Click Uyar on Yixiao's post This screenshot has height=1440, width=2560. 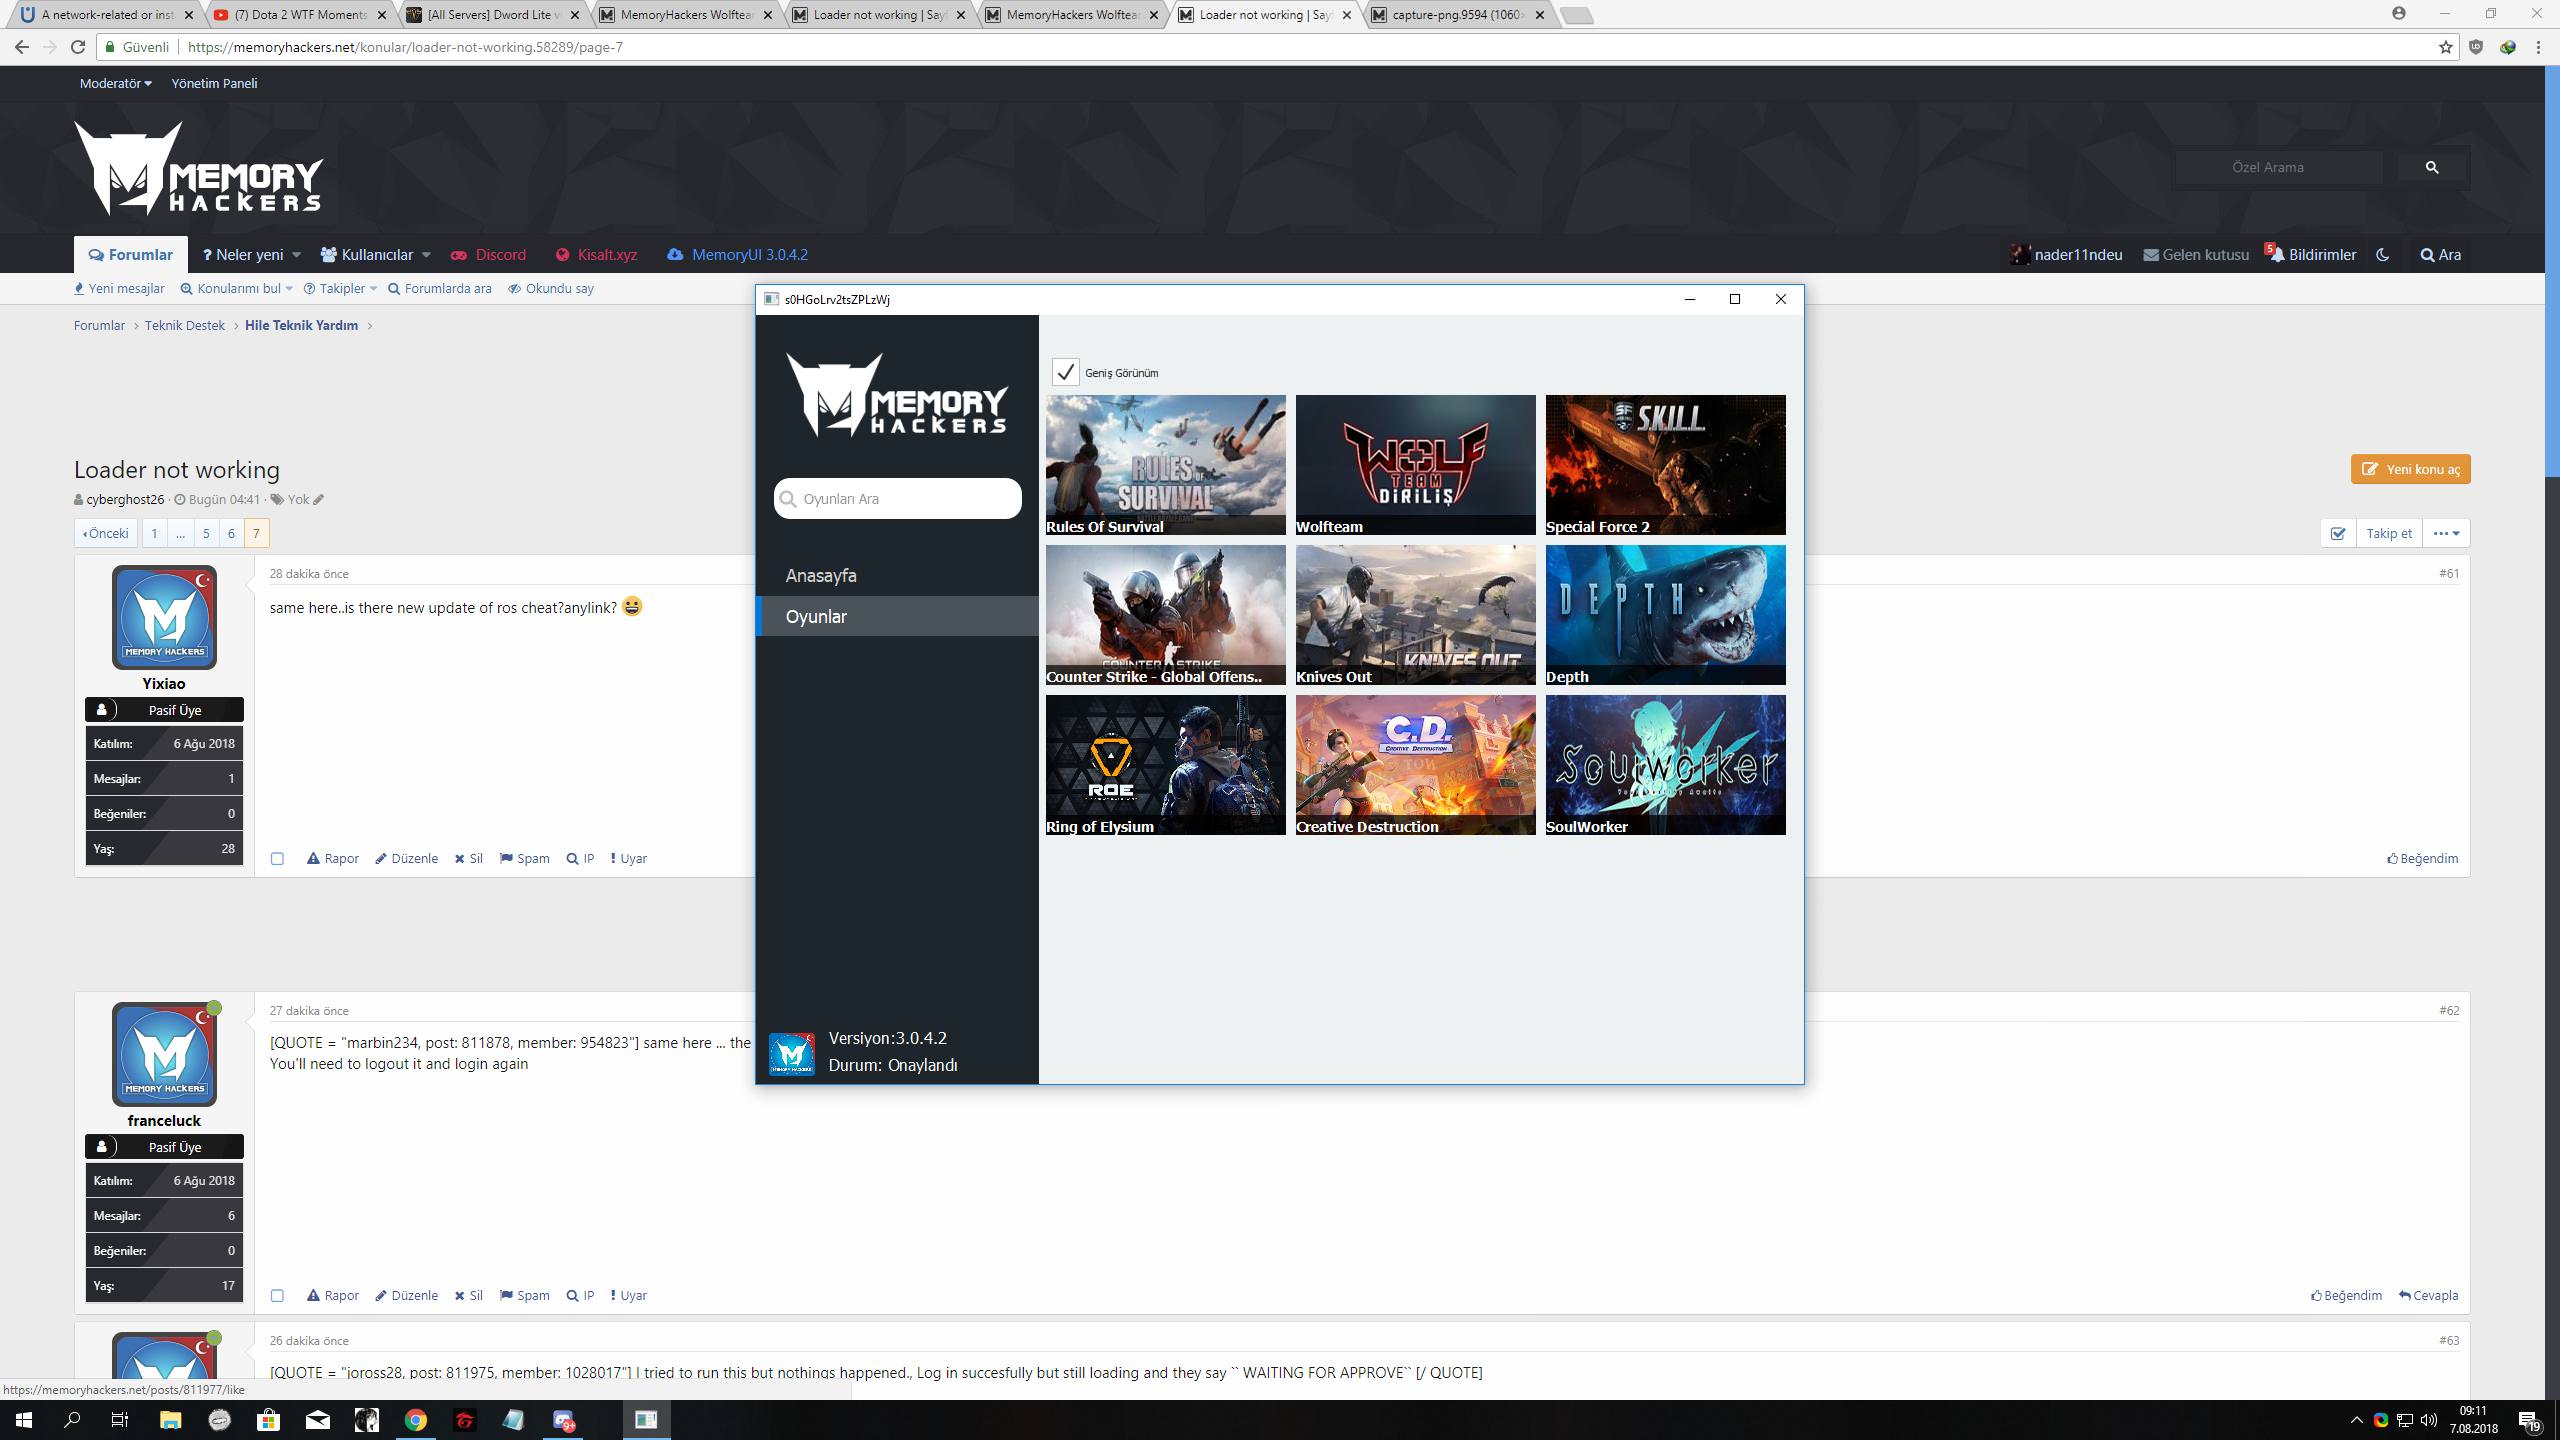628,859
